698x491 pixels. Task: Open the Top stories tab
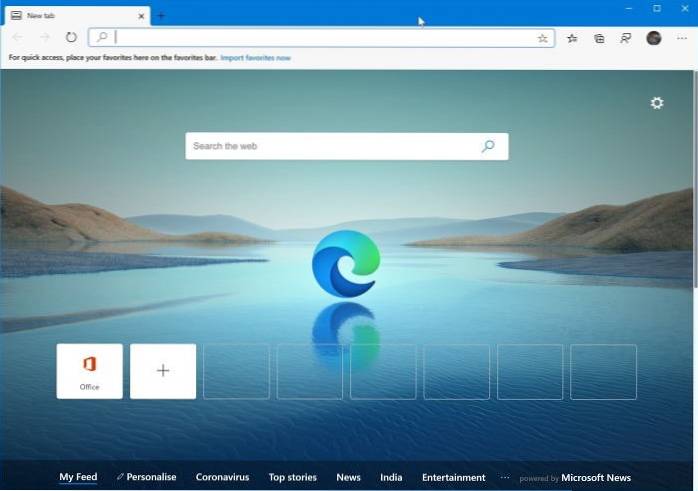(292, 477)
